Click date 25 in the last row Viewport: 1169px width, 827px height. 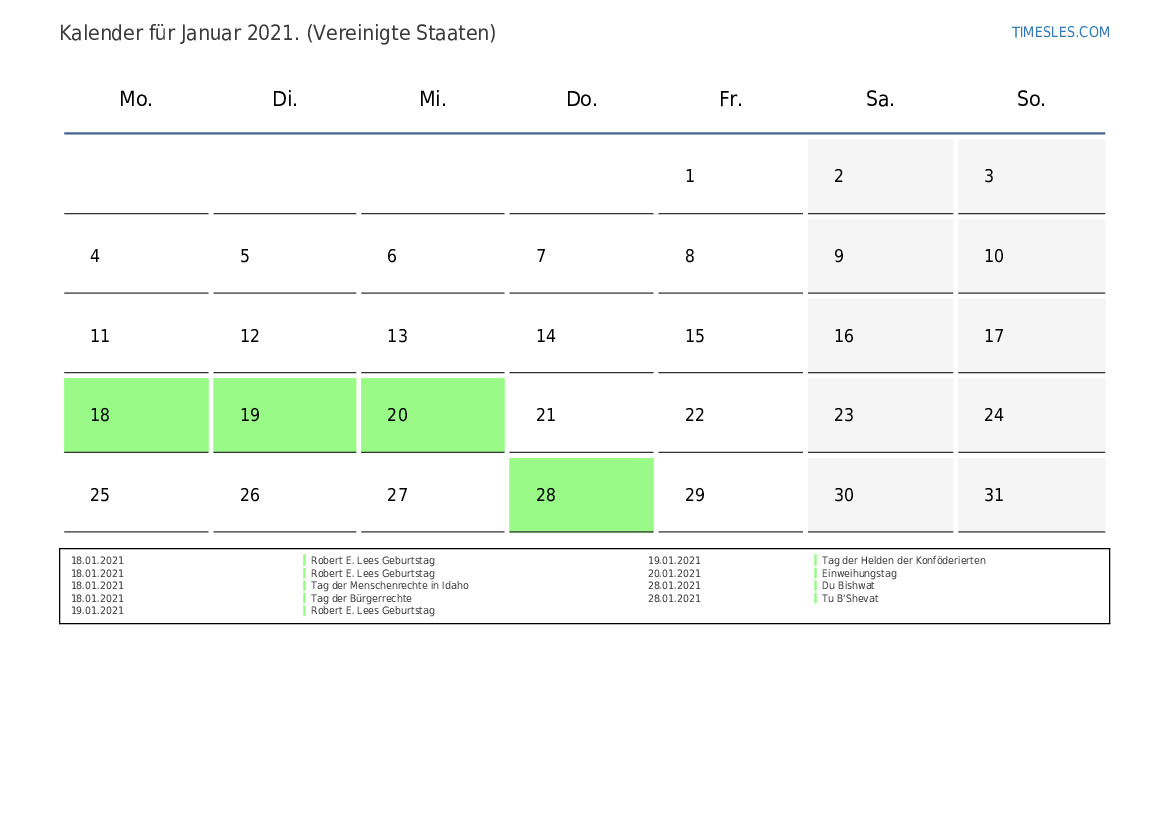[136, 495]
